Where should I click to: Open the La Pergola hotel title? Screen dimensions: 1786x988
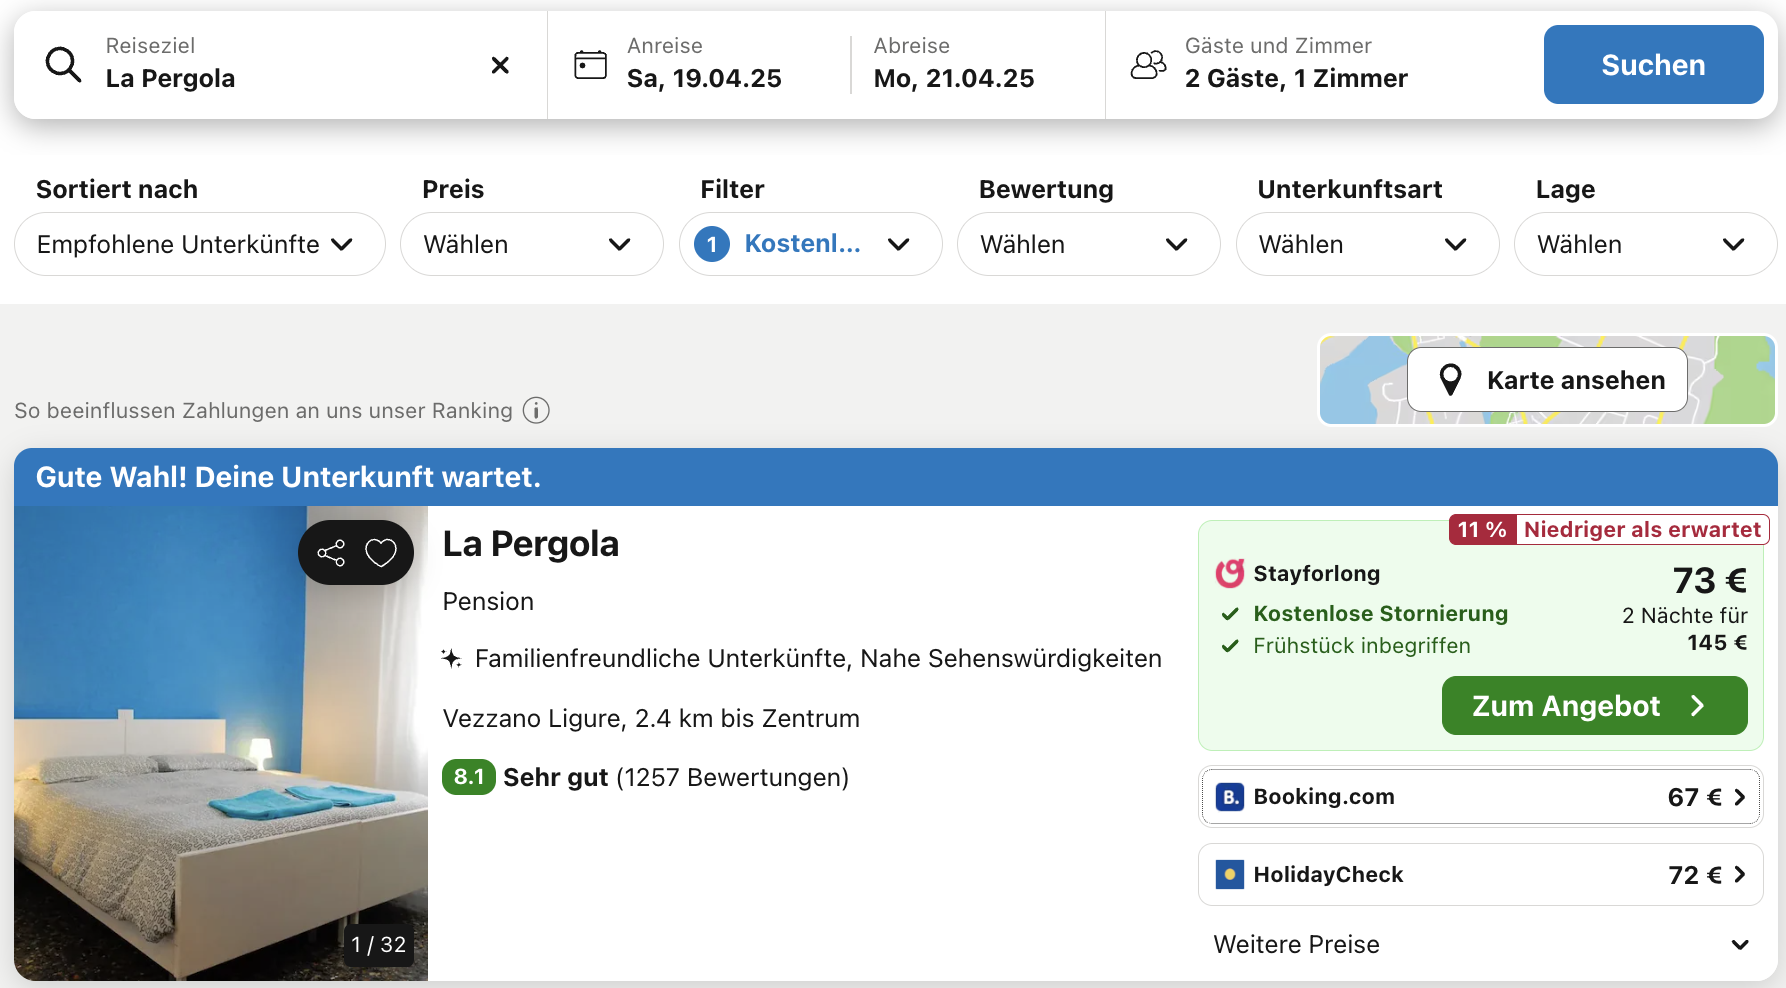[531, 544]
